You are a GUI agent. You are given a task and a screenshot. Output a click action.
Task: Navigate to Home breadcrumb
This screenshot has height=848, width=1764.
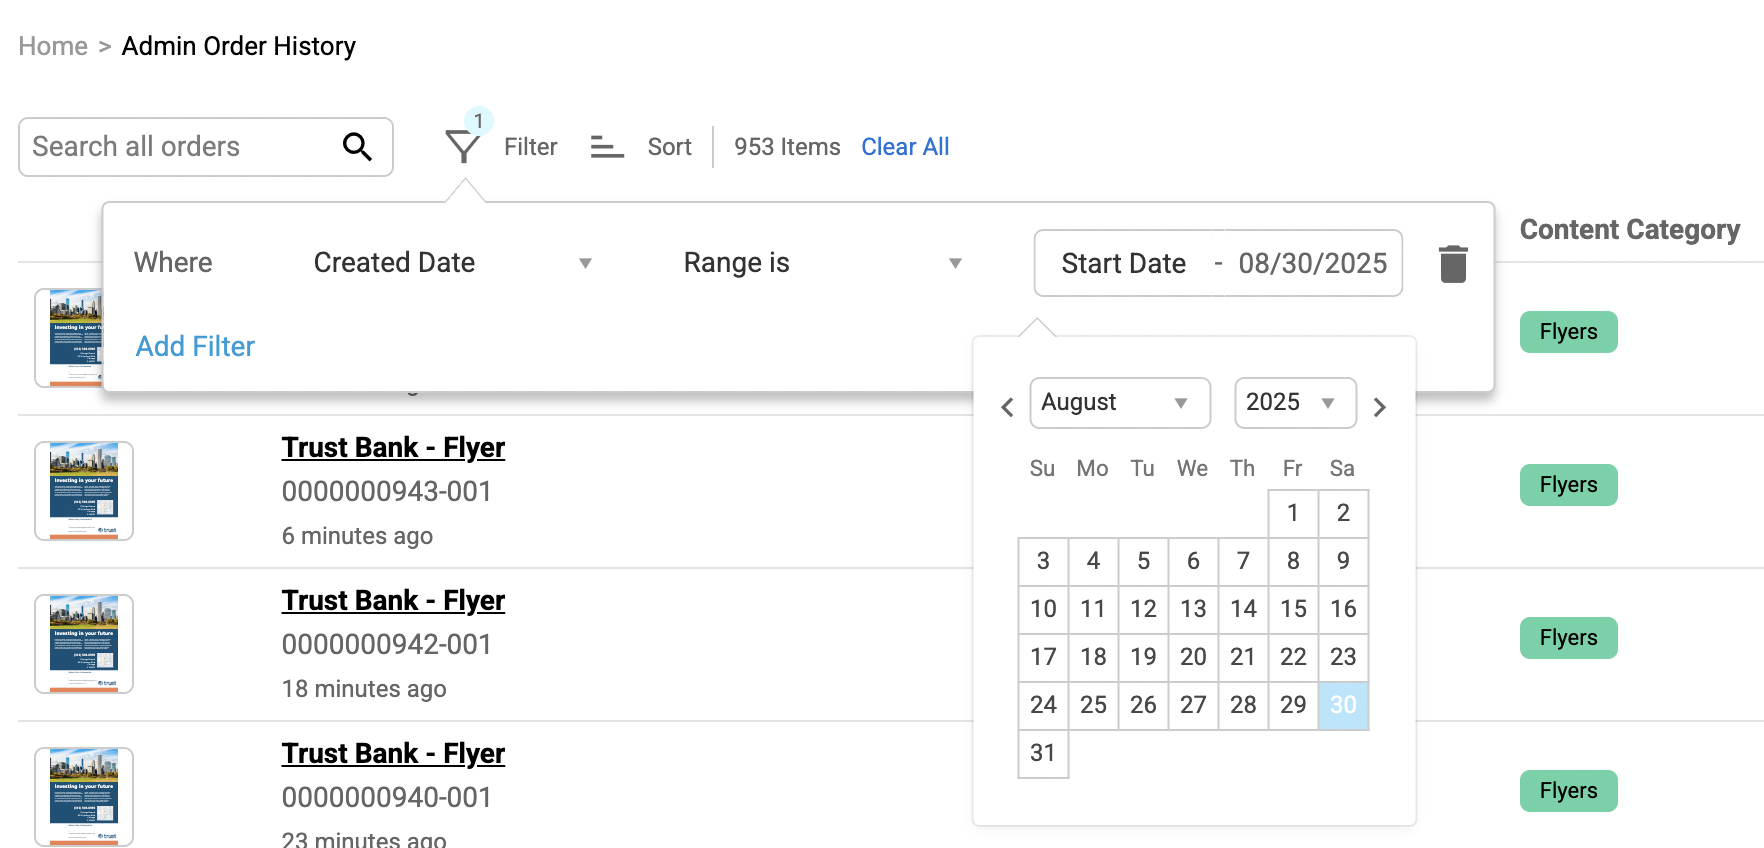[x=53, y=46]
